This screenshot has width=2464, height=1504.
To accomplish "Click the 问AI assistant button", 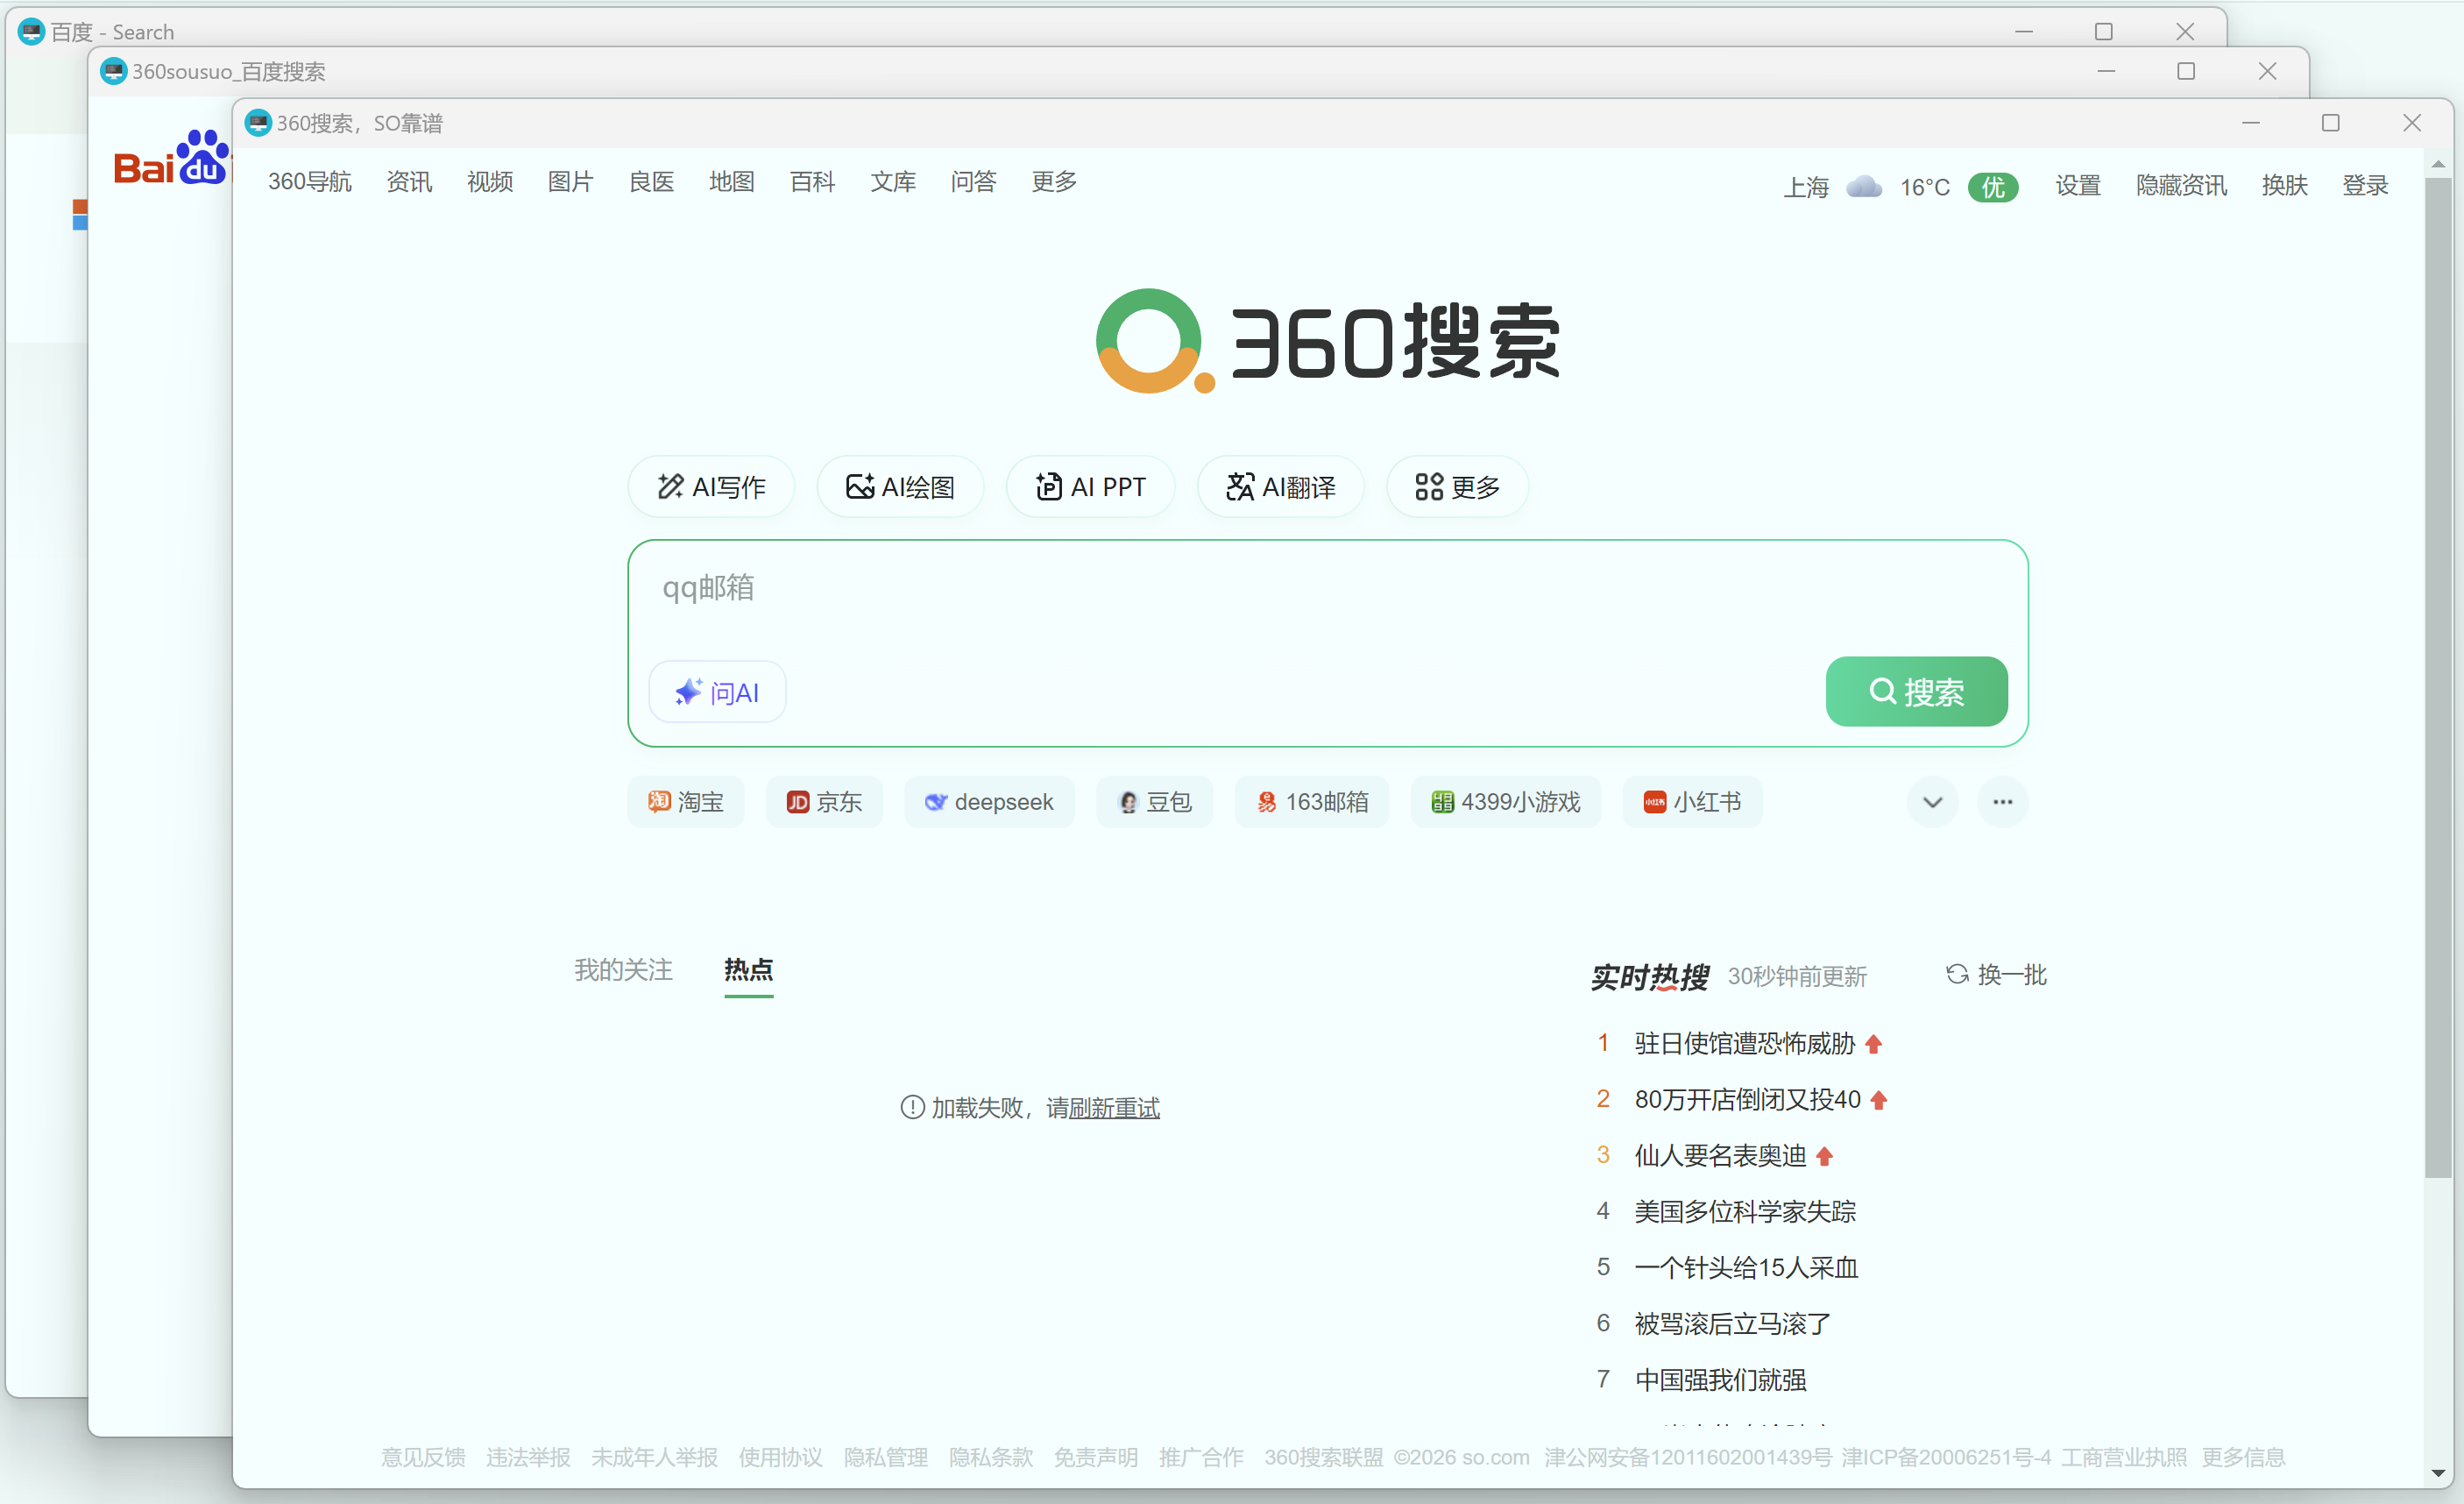I will [716, 691].
